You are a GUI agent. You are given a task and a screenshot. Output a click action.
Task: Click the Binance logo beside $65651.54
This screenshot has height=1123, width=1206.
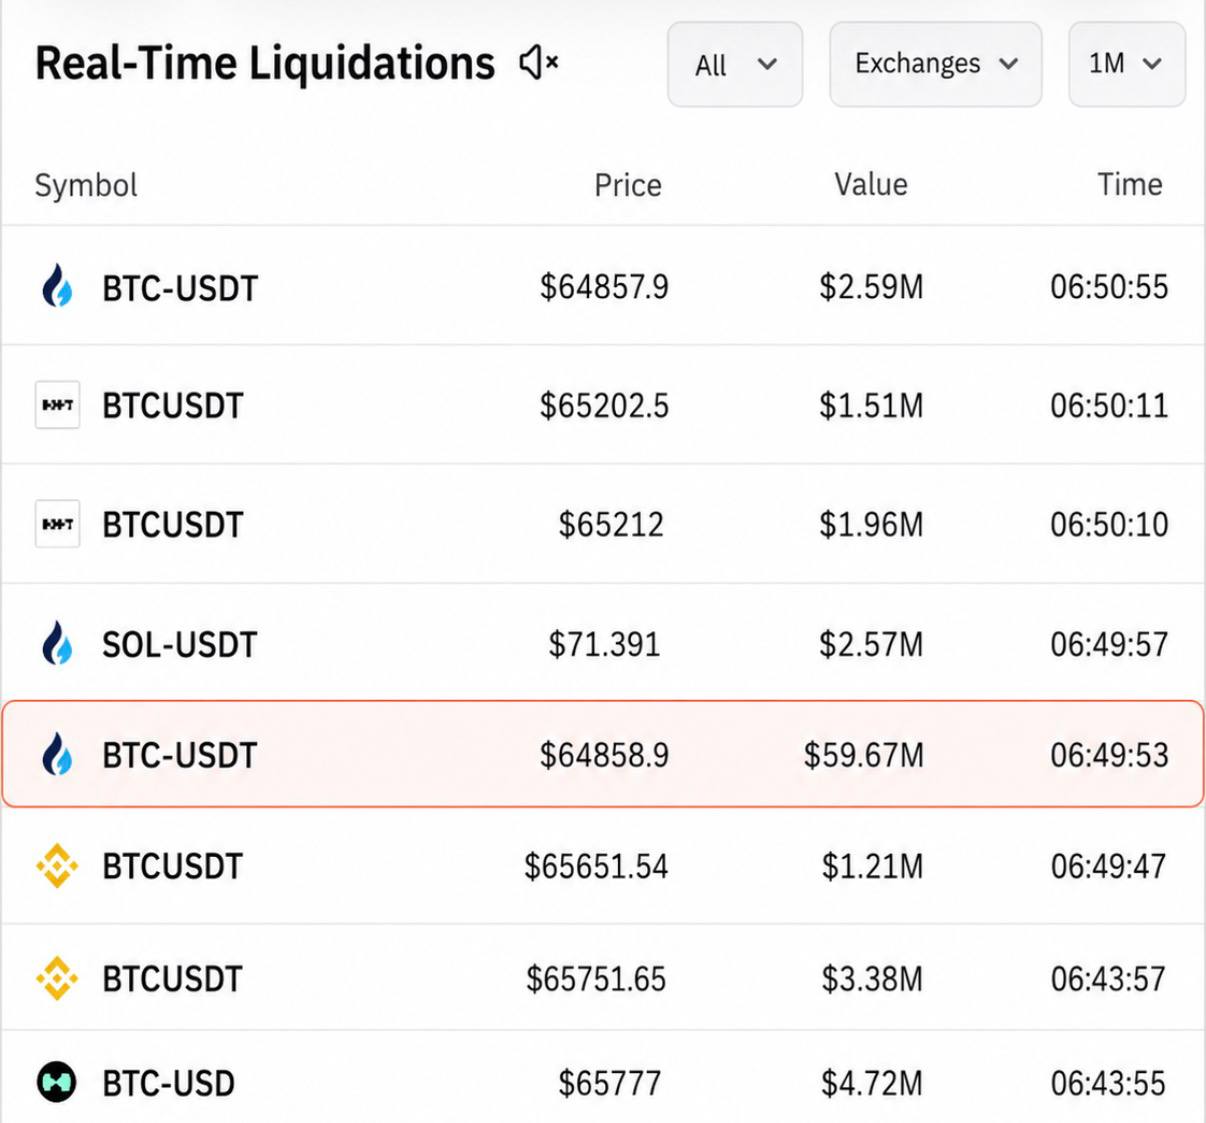pos(57,866)
